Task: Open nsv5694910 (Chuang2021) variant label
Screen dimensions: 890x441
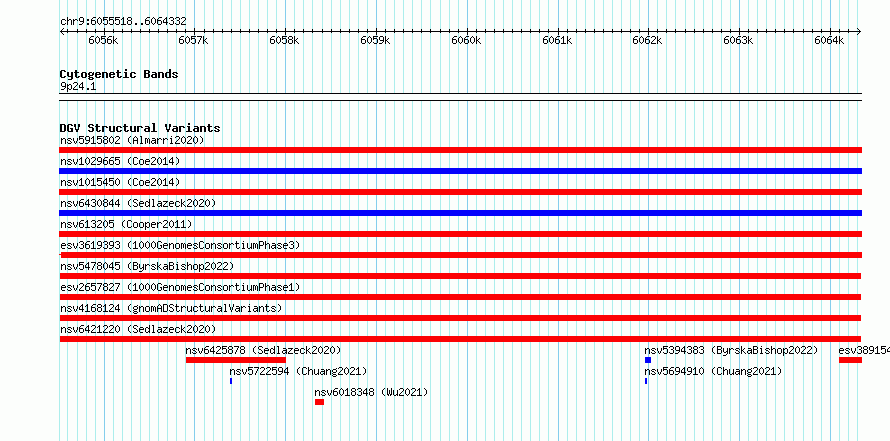Action: (713, 371)
